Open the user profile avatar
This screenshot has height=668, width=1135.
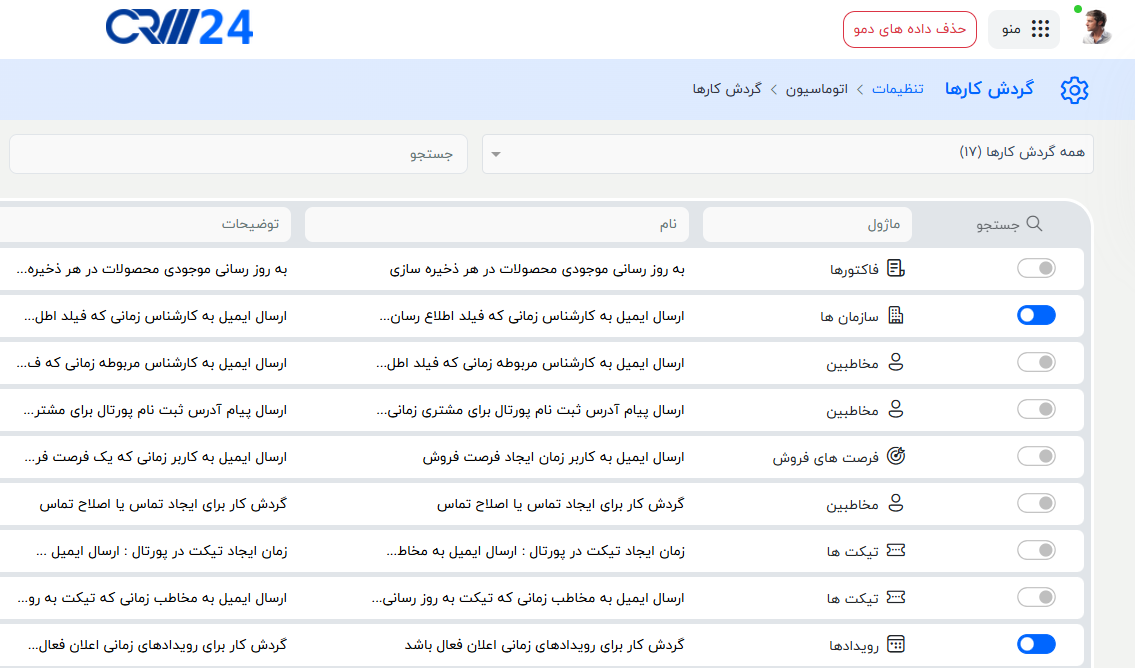click(1096, 28)
